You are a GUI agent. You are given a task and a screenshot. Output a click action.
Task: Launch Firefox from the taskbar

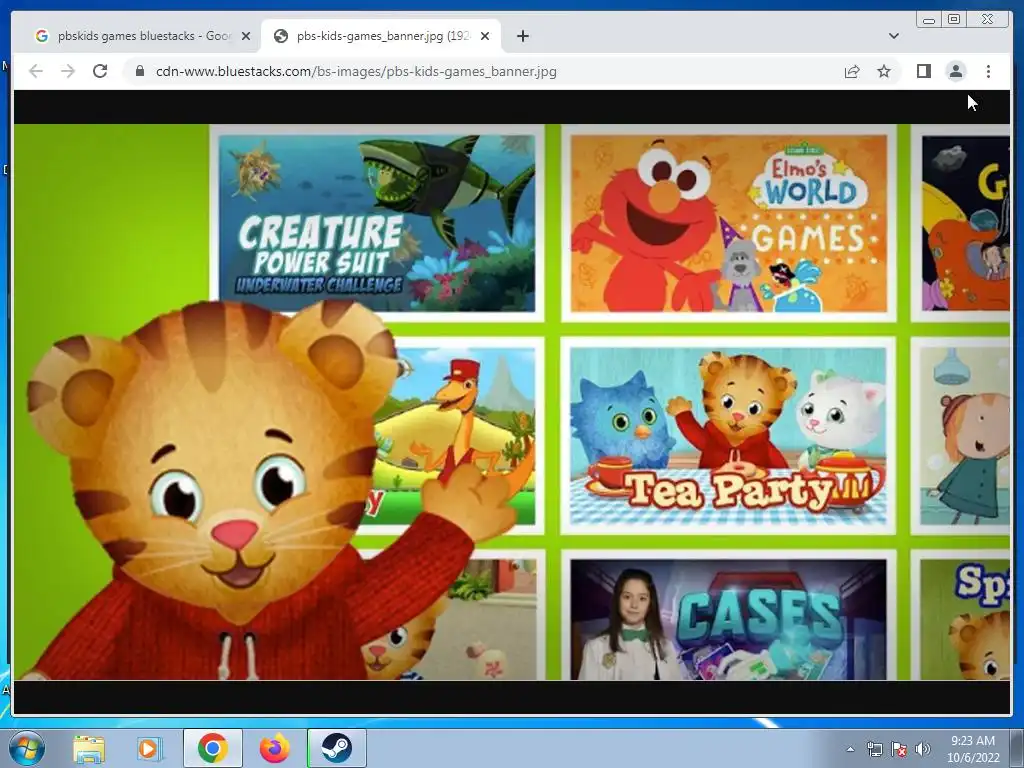coord(275,748)
